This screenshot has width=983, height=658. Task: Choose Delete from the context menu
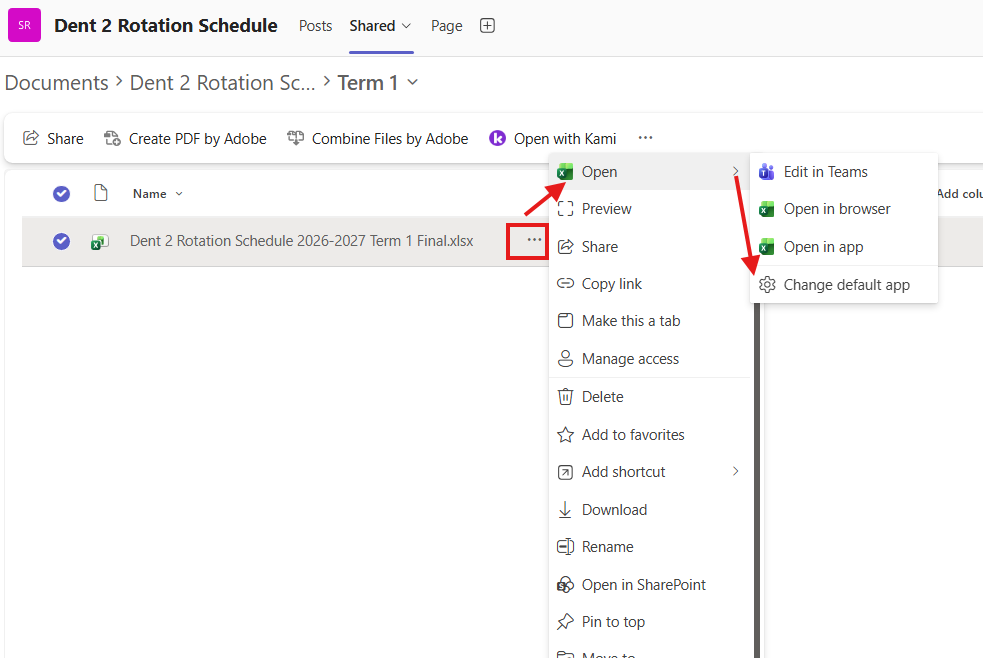649,397
